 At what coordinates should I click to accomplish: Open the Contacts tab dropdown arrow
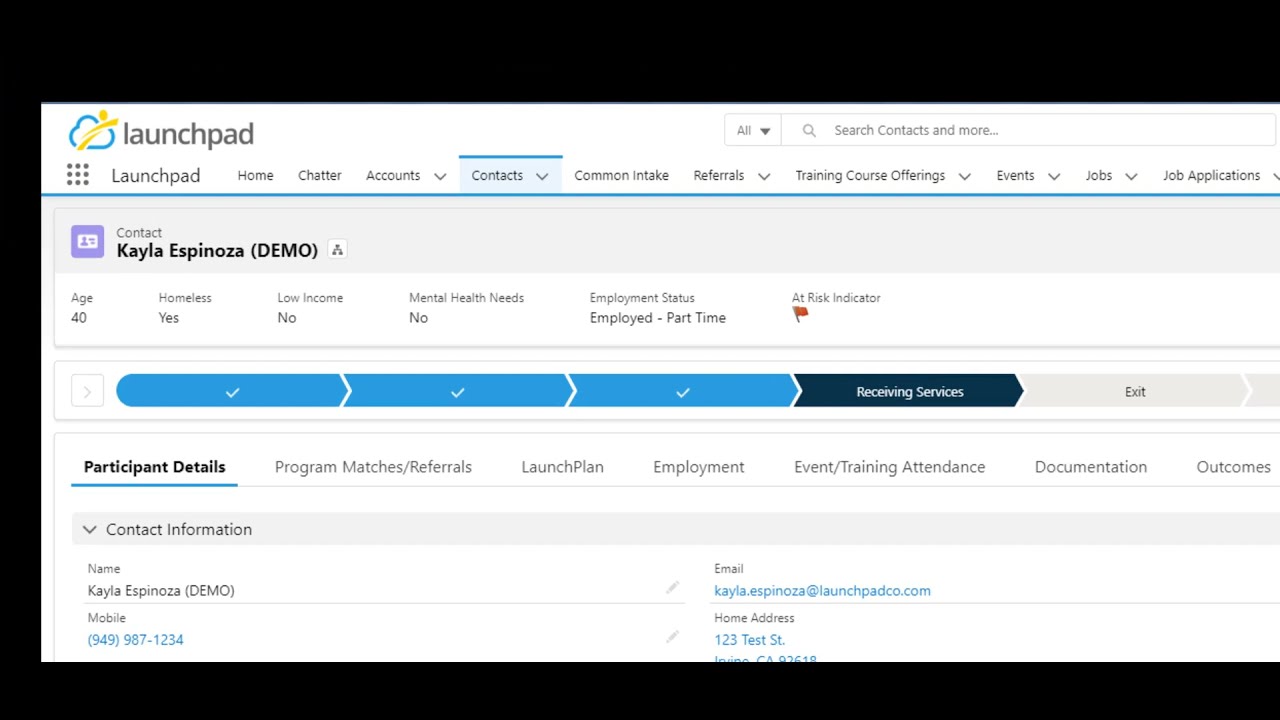click(542, 176)
